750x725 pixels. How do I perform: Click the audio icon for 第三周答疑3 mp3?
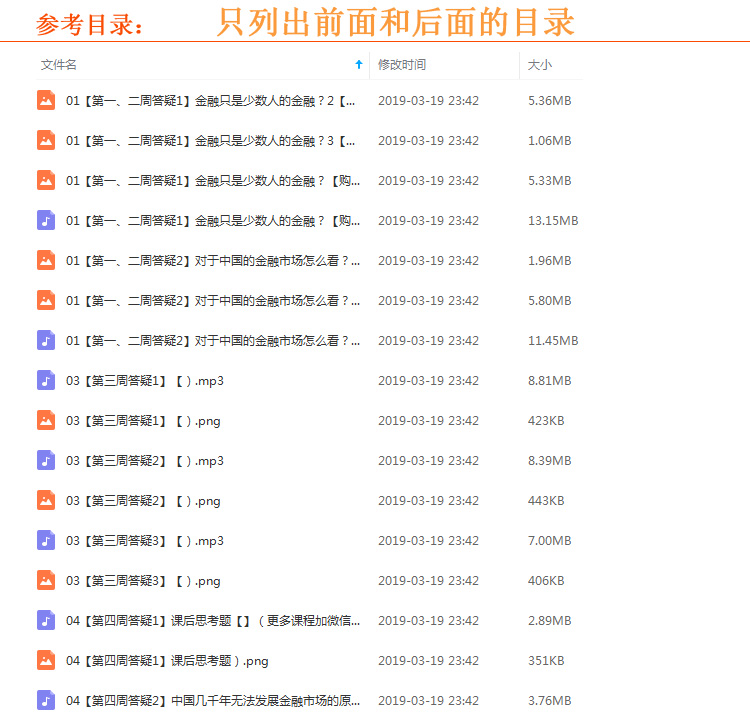pyautogui.click(x=46, y=540)
